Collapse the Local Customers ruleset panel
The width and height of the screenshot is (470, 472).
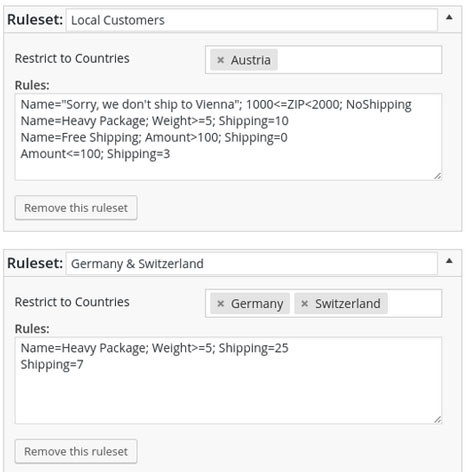point(449,17)
